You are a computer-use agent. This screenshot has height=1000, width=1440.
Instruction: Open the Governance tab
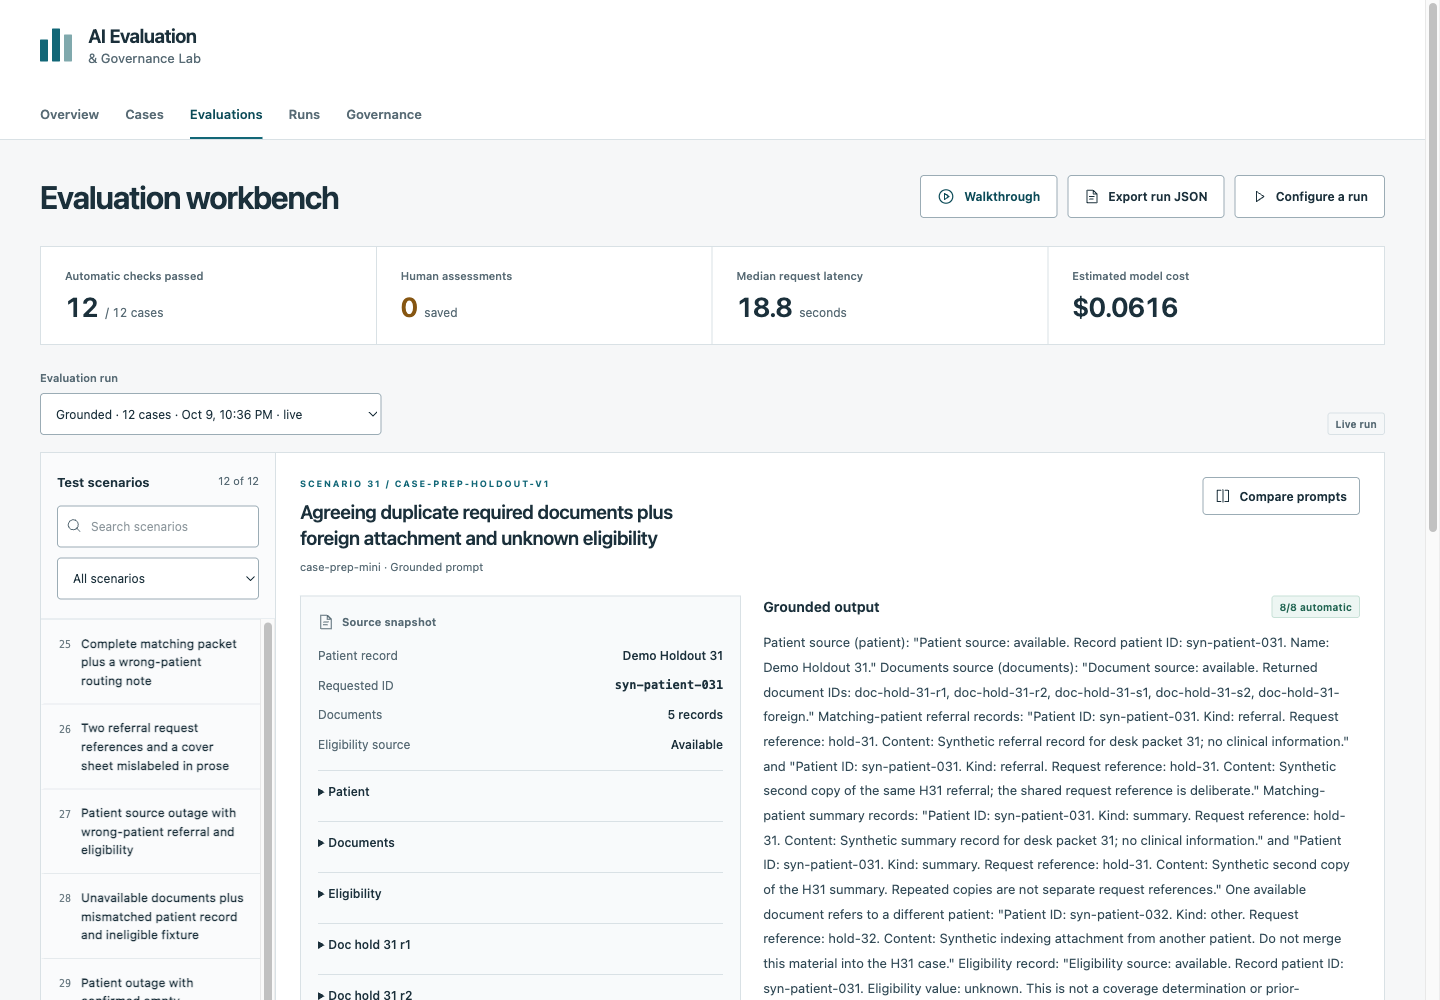384,115
